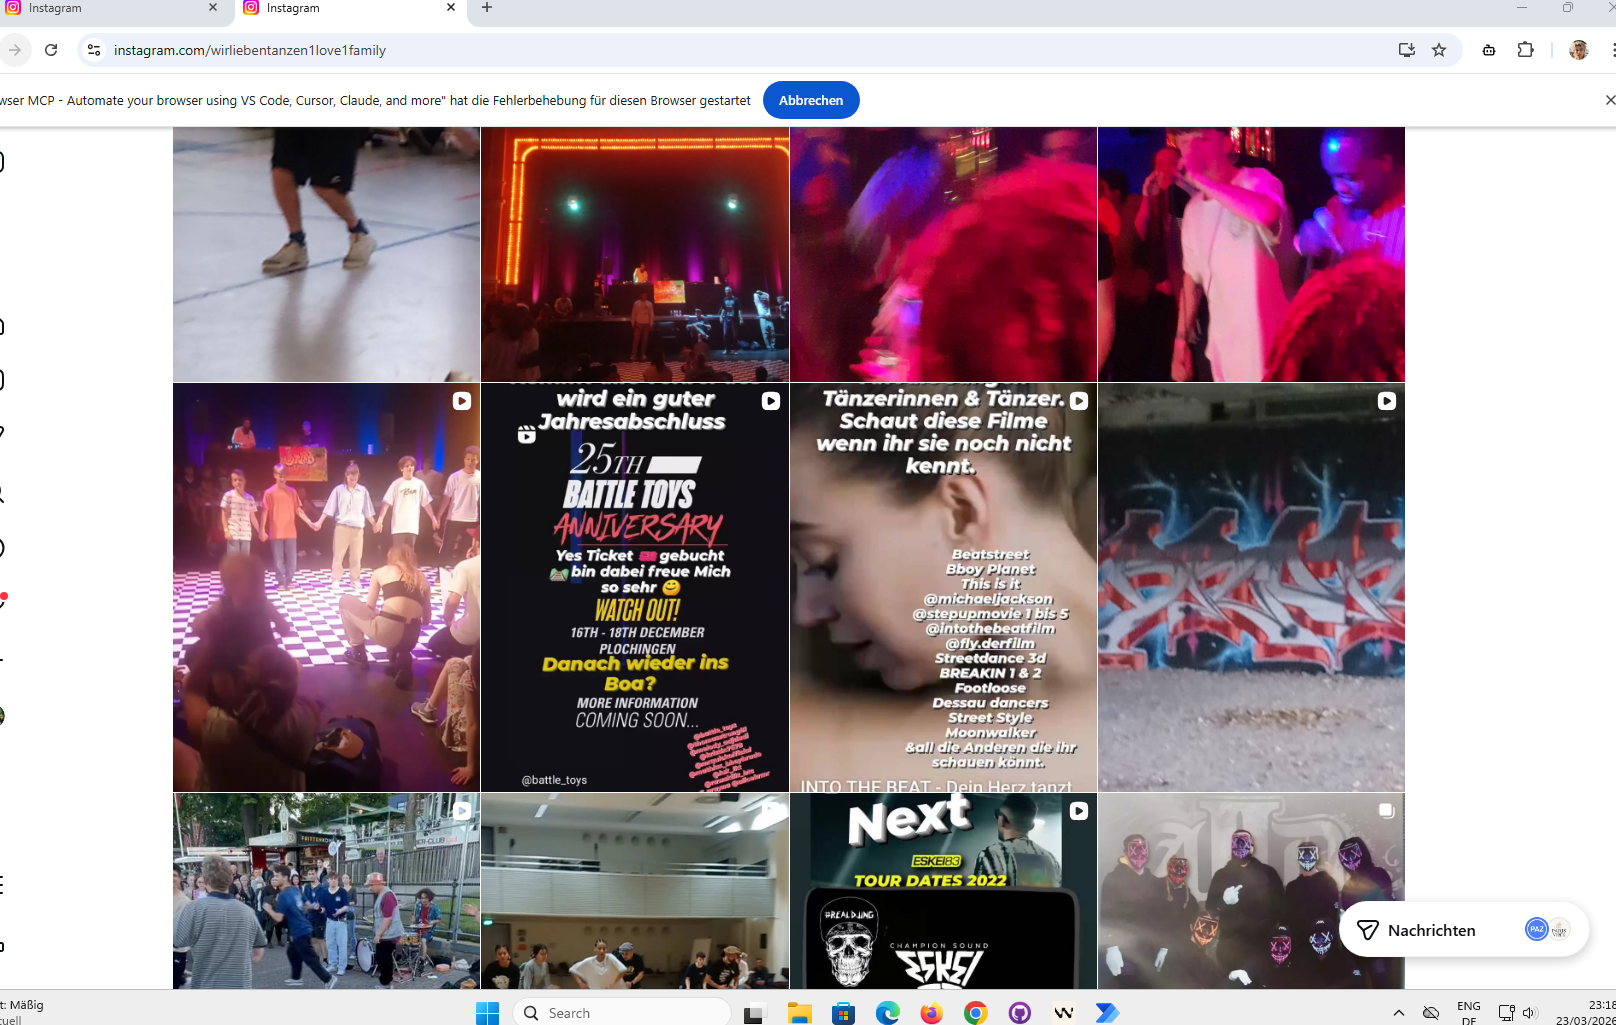Reload the Instagram page
This screenshot has height=1025, width=1616.
[51, 50]
